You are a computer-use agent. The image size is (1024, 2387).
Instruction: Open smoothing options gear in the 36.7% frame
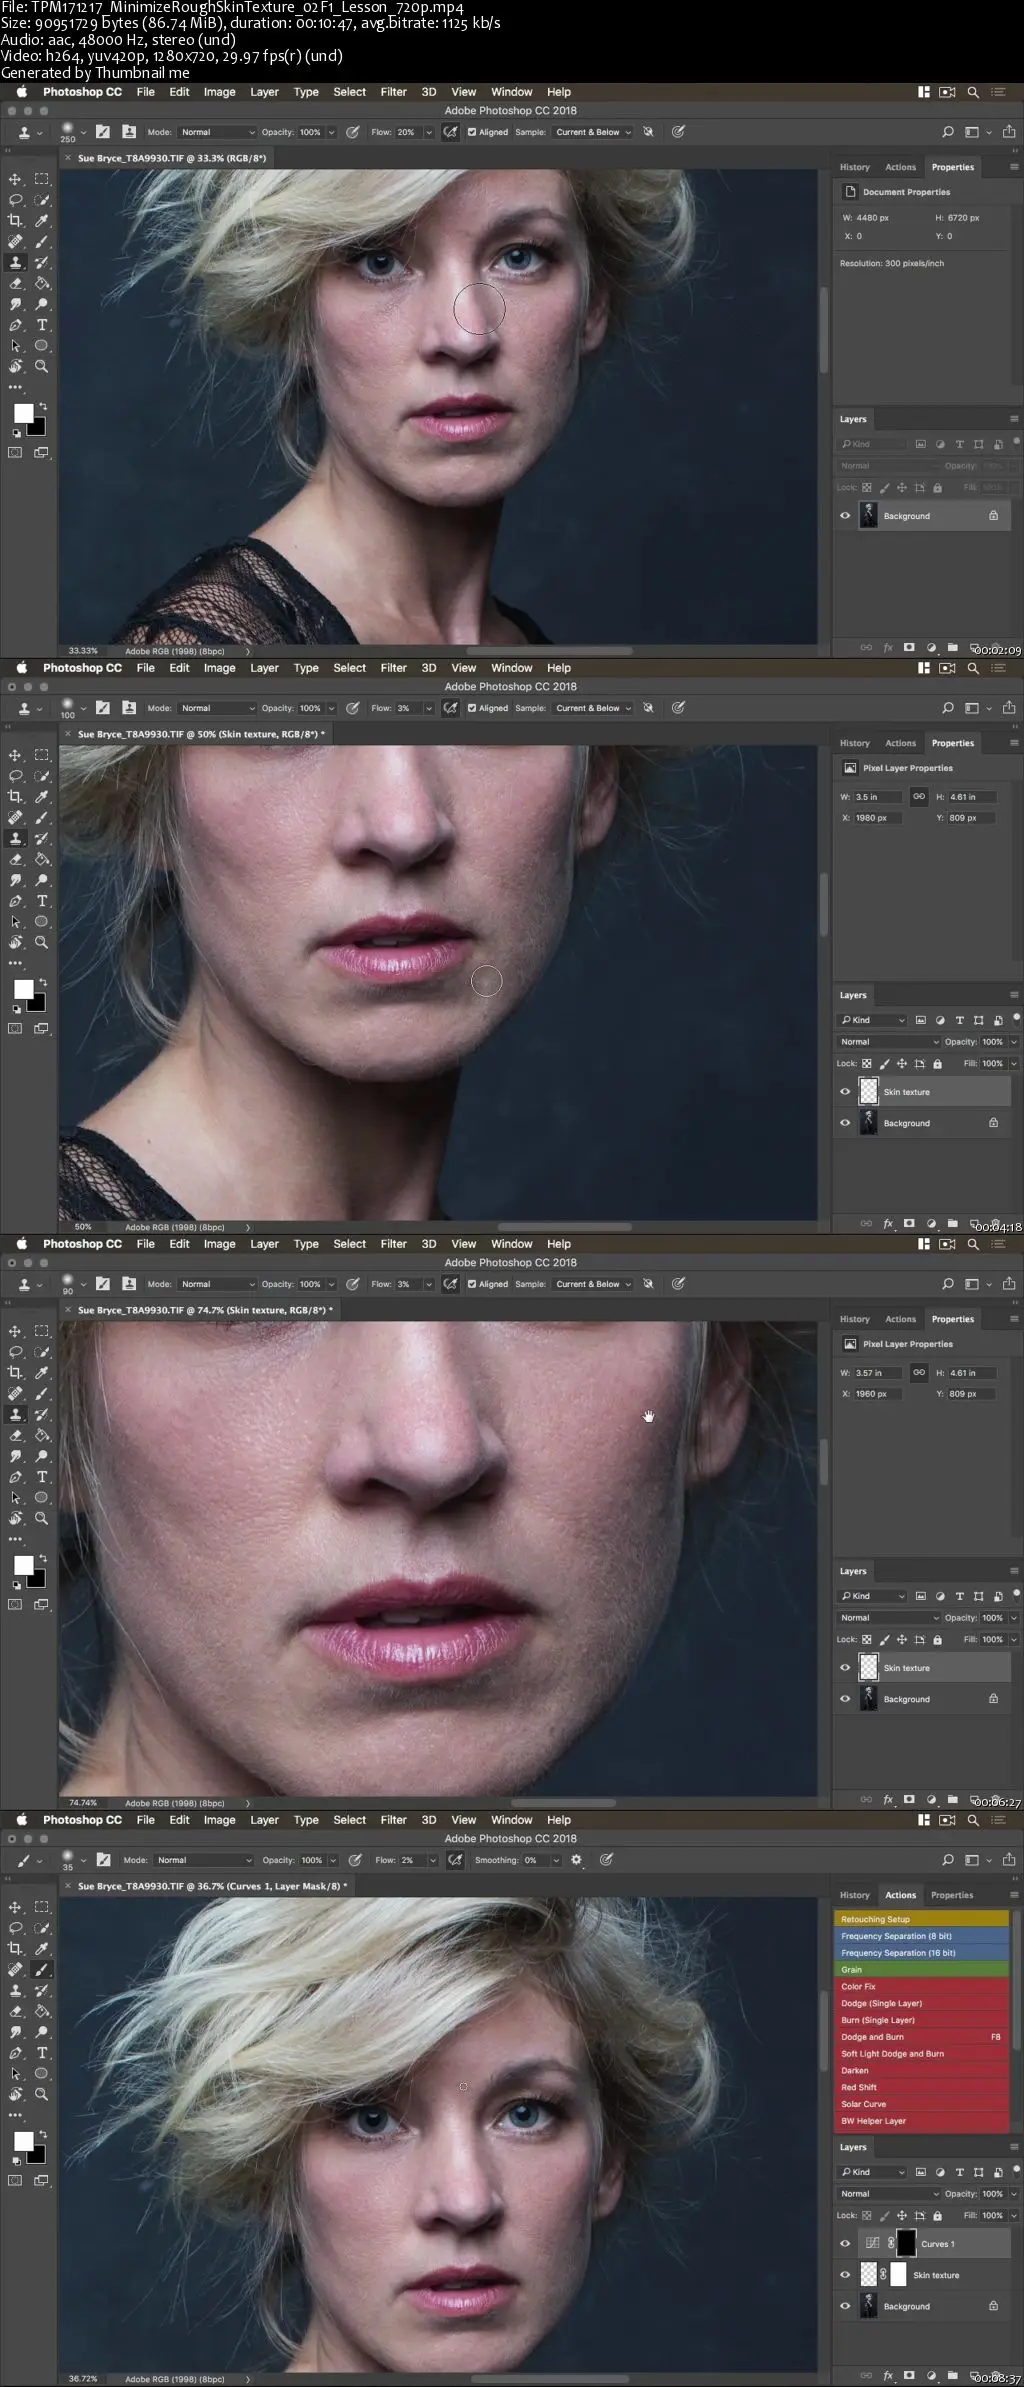(576, 1860)
